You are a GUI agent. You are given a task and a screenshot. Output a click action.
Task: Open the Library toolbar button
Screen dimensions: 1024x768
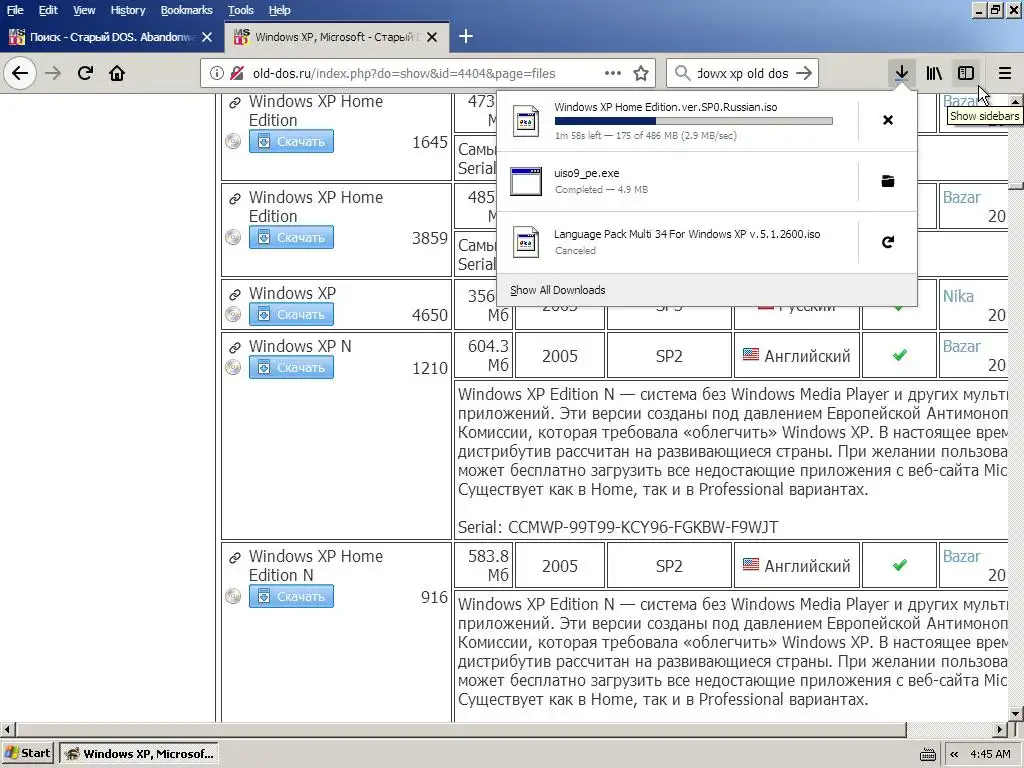click(x=934, y=73)
